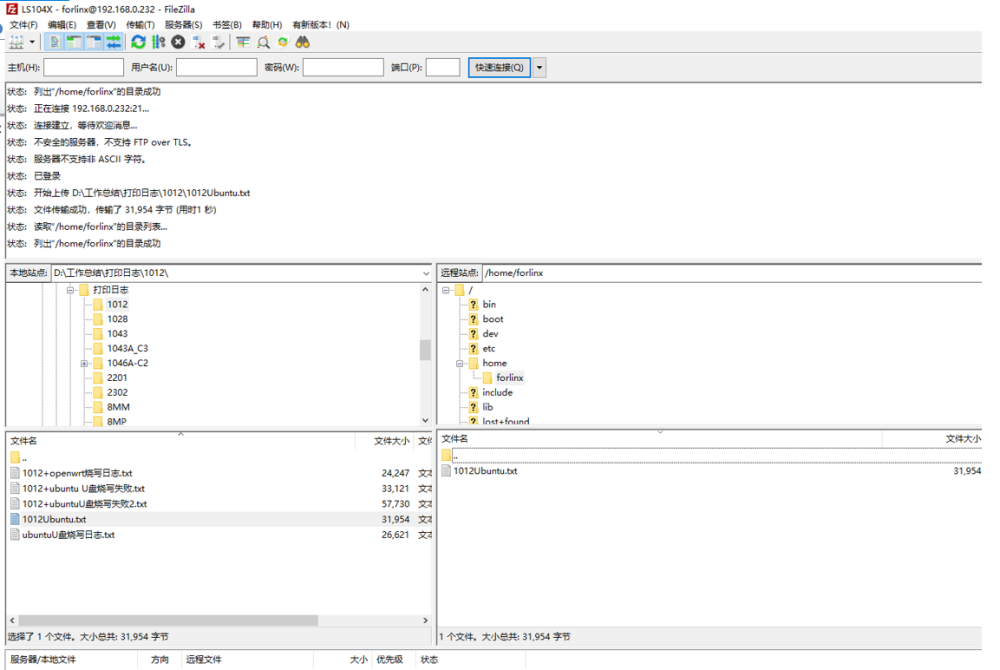1000x670 pixels.
Task: Click the process queue toolbar icon
Action: coord(158,42)
